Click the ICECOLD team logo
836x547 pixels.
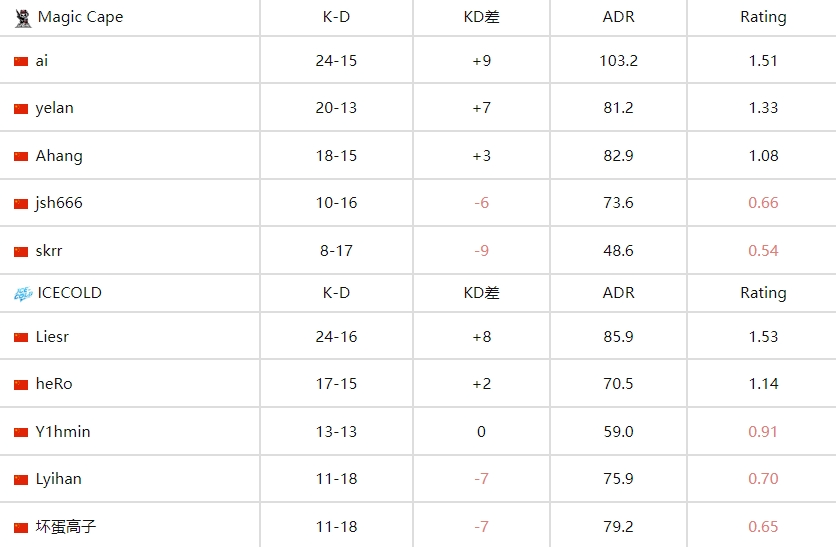[22, 293]
